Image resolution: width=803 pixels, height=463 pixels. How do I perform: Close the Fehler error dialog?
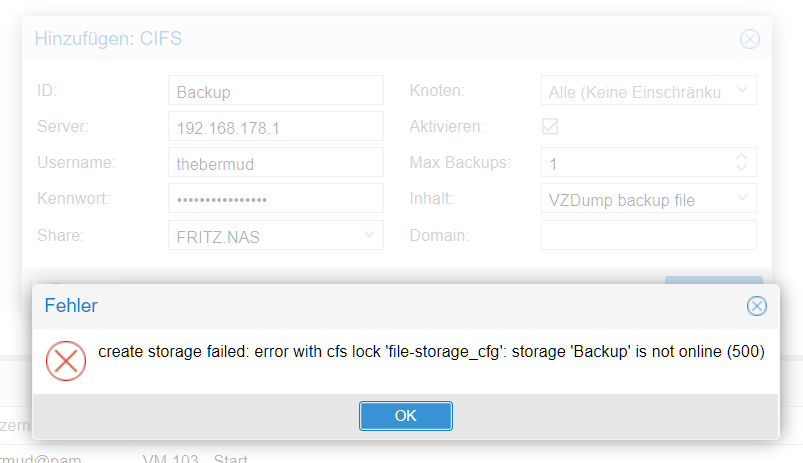point(756,306)
